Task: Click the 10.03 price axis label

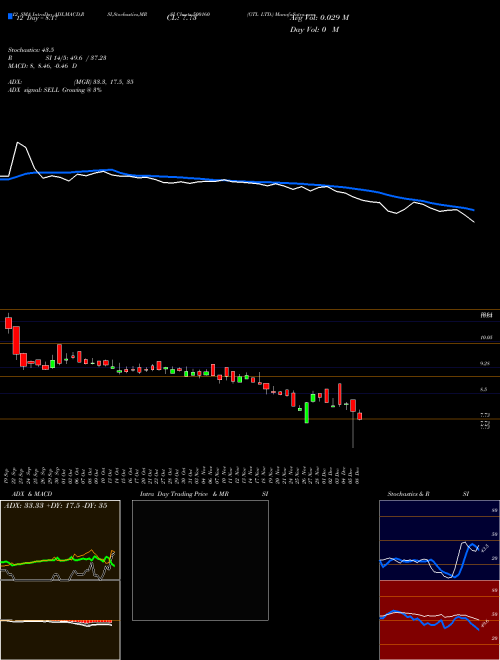Action: coord(487,338)
